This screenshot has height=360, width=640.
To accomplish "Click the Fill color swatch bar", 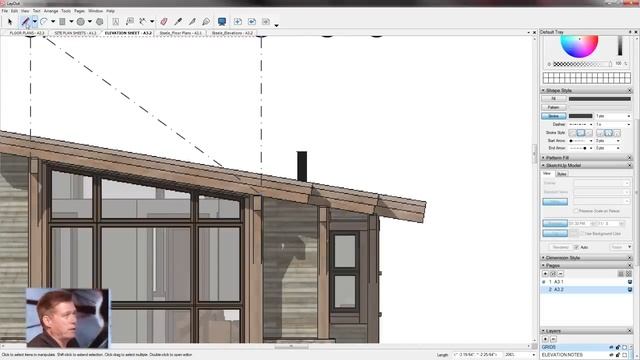I will click(x=600, y=99).
